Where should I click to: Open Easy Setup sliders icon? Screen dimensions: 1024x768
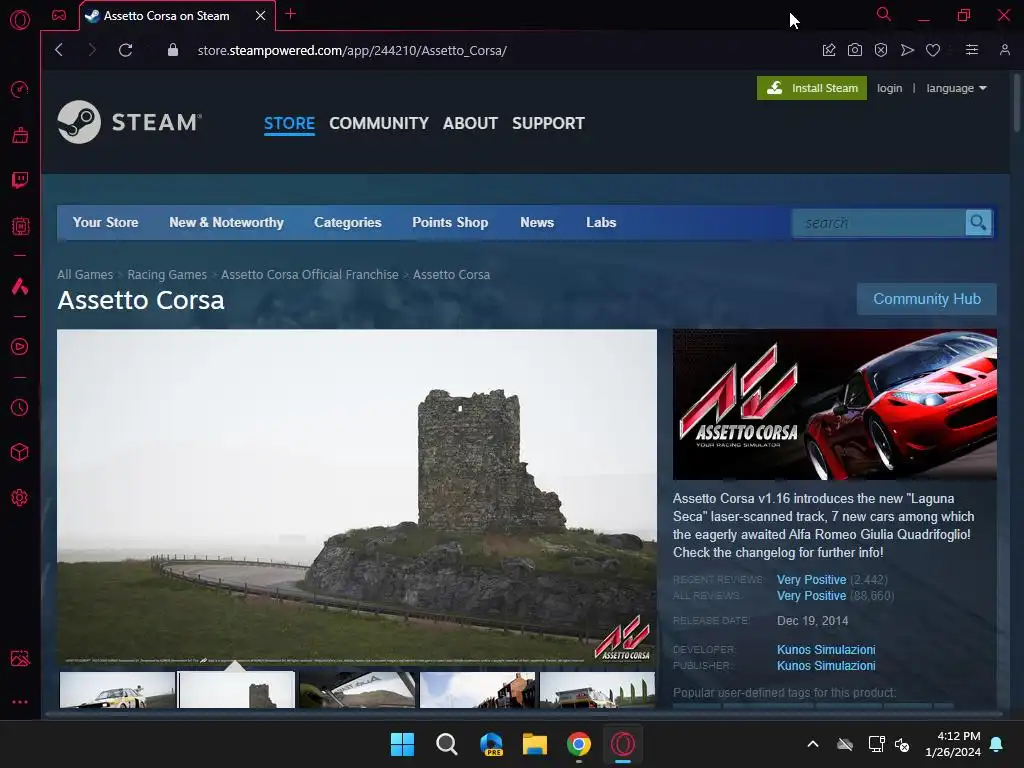[972, 50]
